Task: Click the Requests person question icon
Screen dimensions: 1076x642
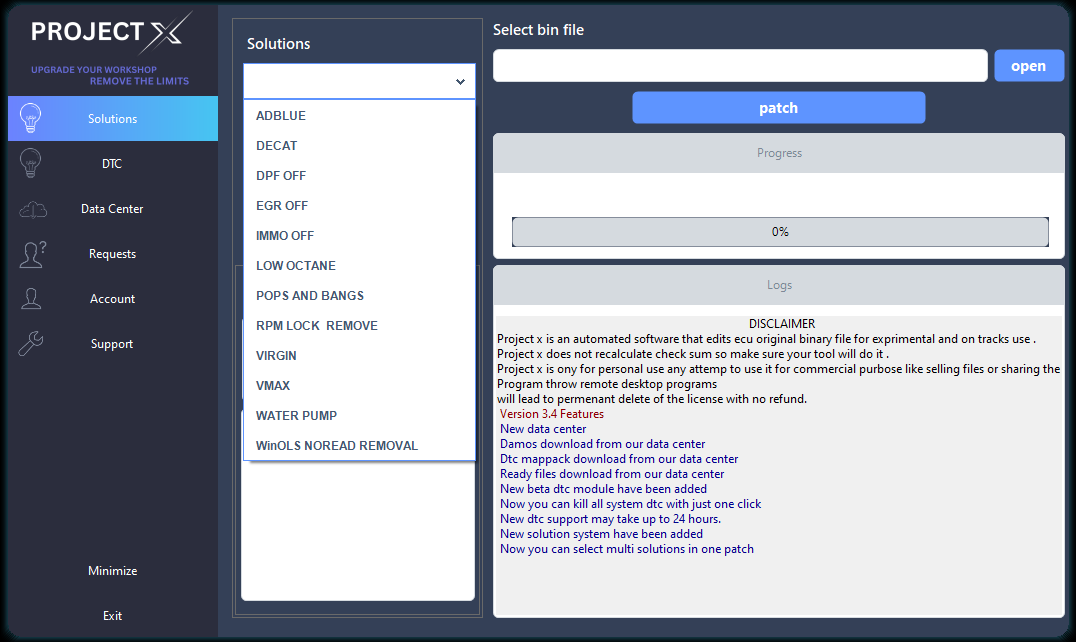Action: [32, 254]
